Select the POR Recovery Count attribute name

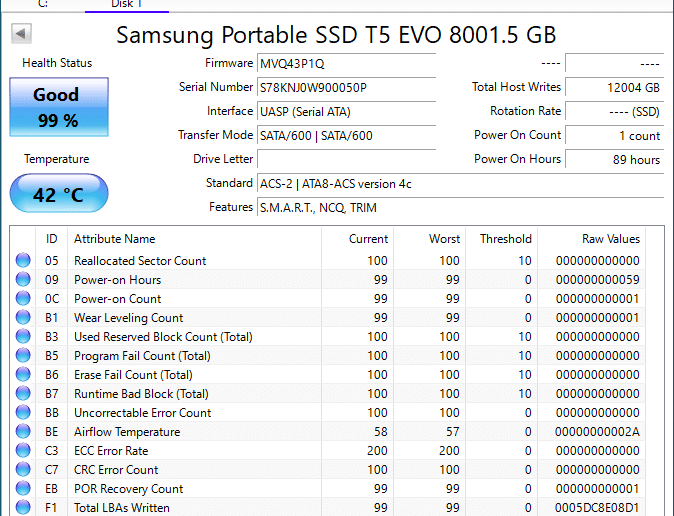point(128,488)
